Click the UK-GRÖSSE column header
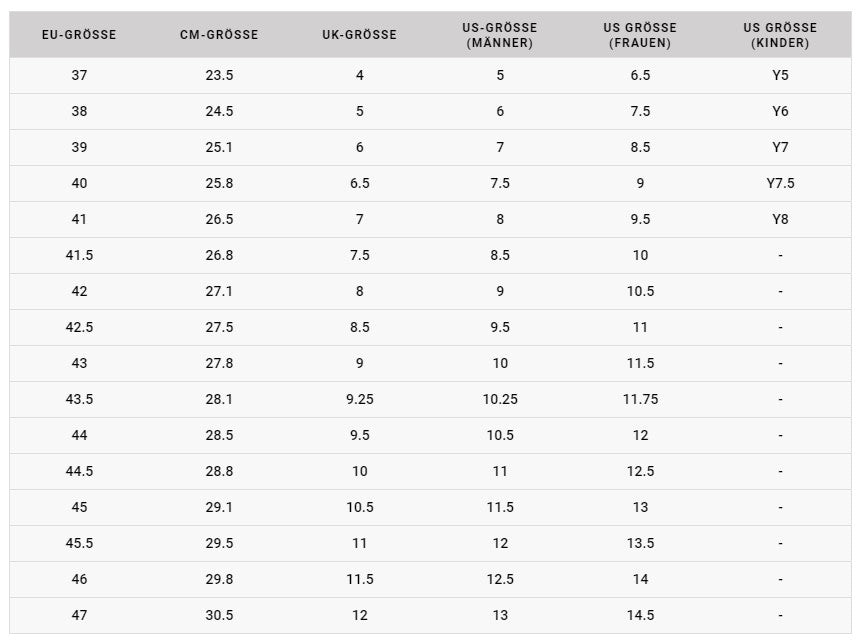Image resolution: width=861 pixels, height=643 pixels. (359, 35)
